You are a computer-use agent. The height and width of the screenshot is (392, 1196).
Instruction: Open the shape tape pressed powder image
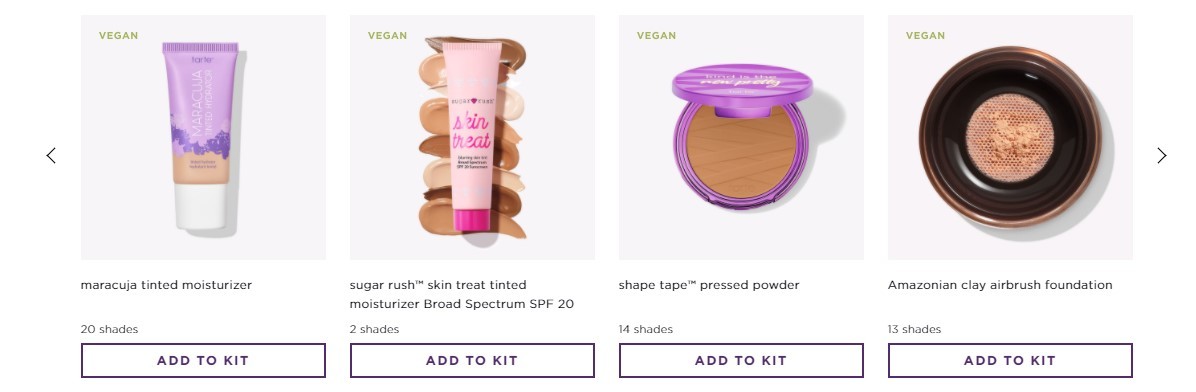[741, 137]
